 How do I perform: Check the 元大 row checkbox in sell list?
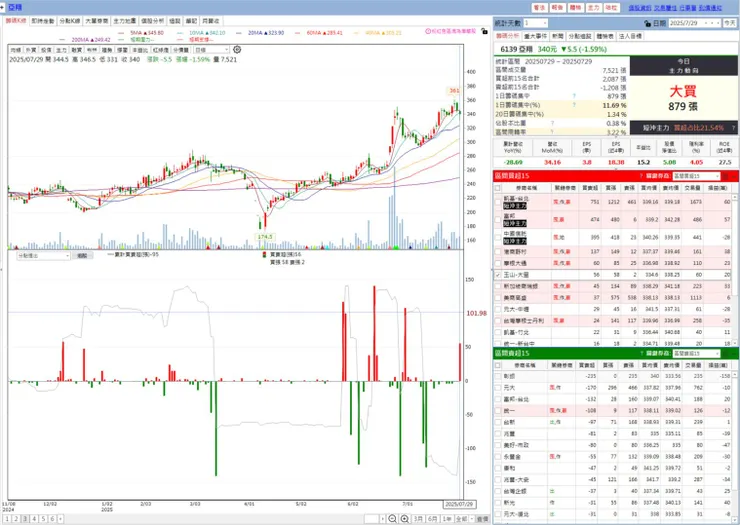[x=498, y=388]
